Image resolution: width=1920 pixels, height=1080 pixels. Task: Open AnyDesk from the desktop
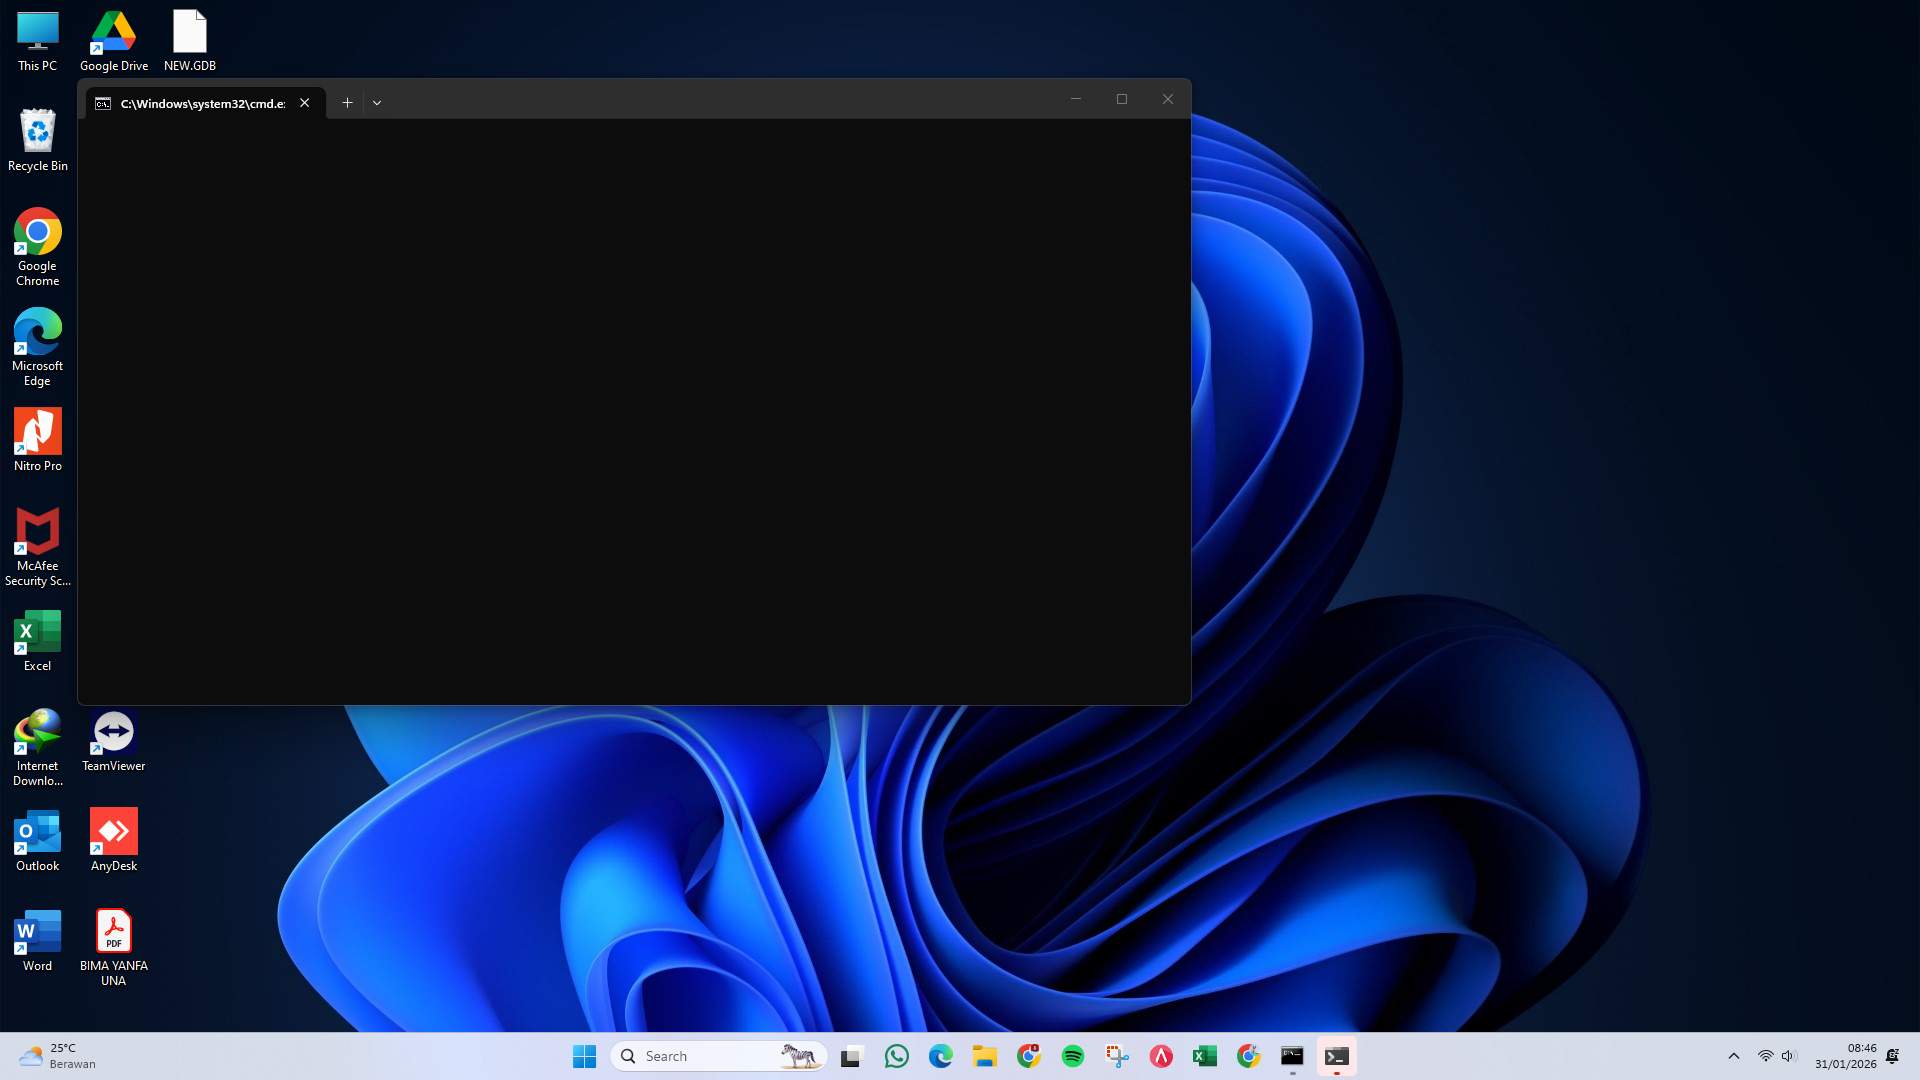point(113,830)
